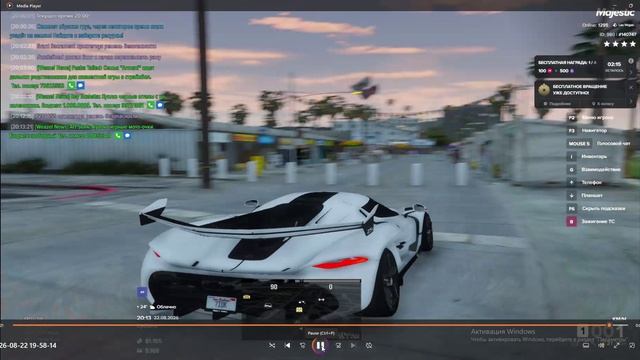Pause the video playback
The height and width of the screenshot is (360, 640).
(320, 346)
